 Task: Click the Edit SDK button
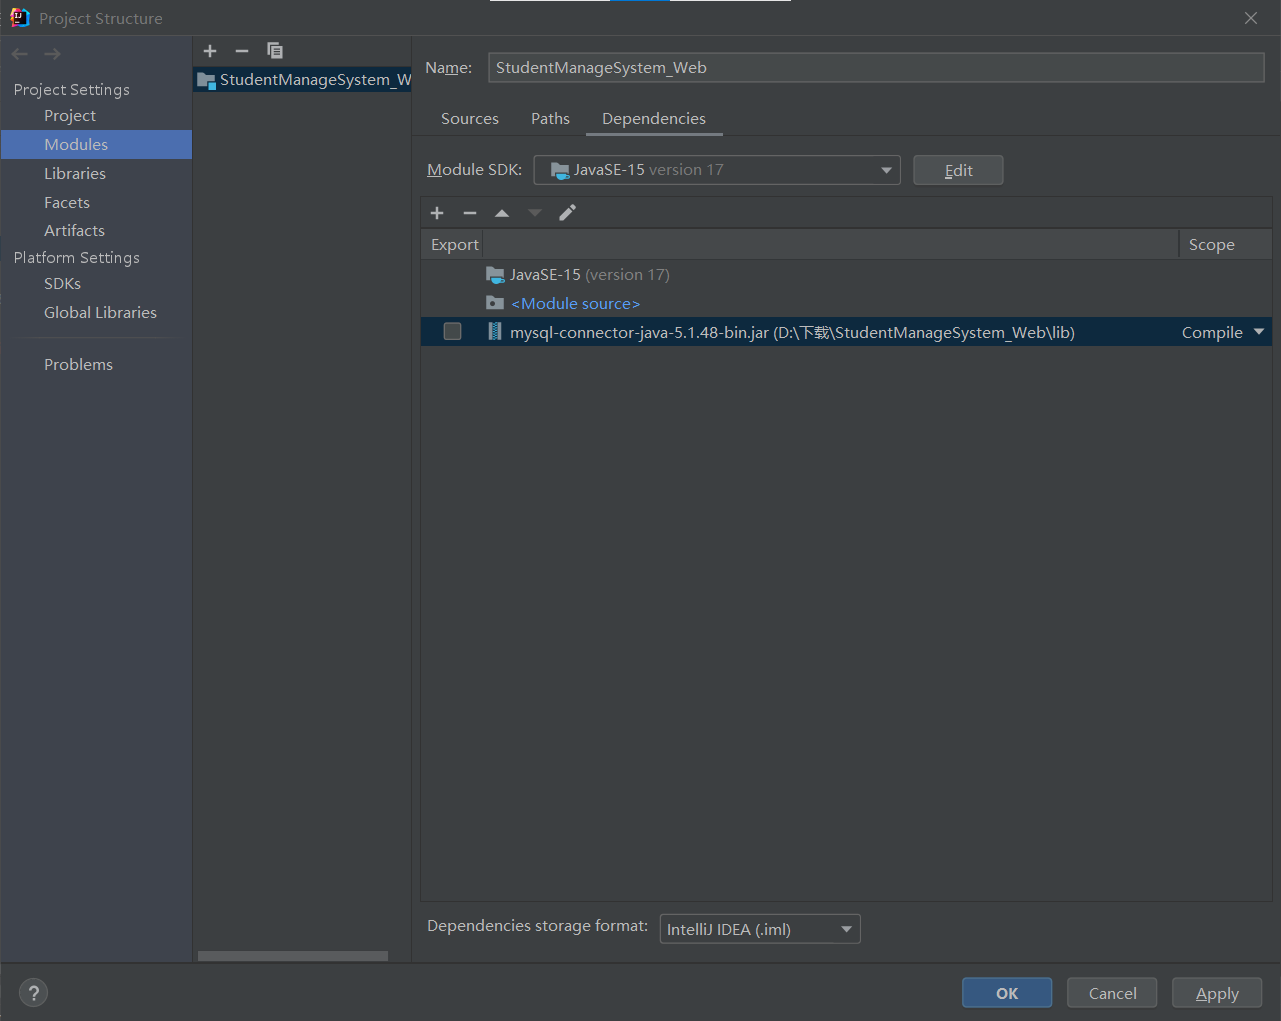click(958, 170)
